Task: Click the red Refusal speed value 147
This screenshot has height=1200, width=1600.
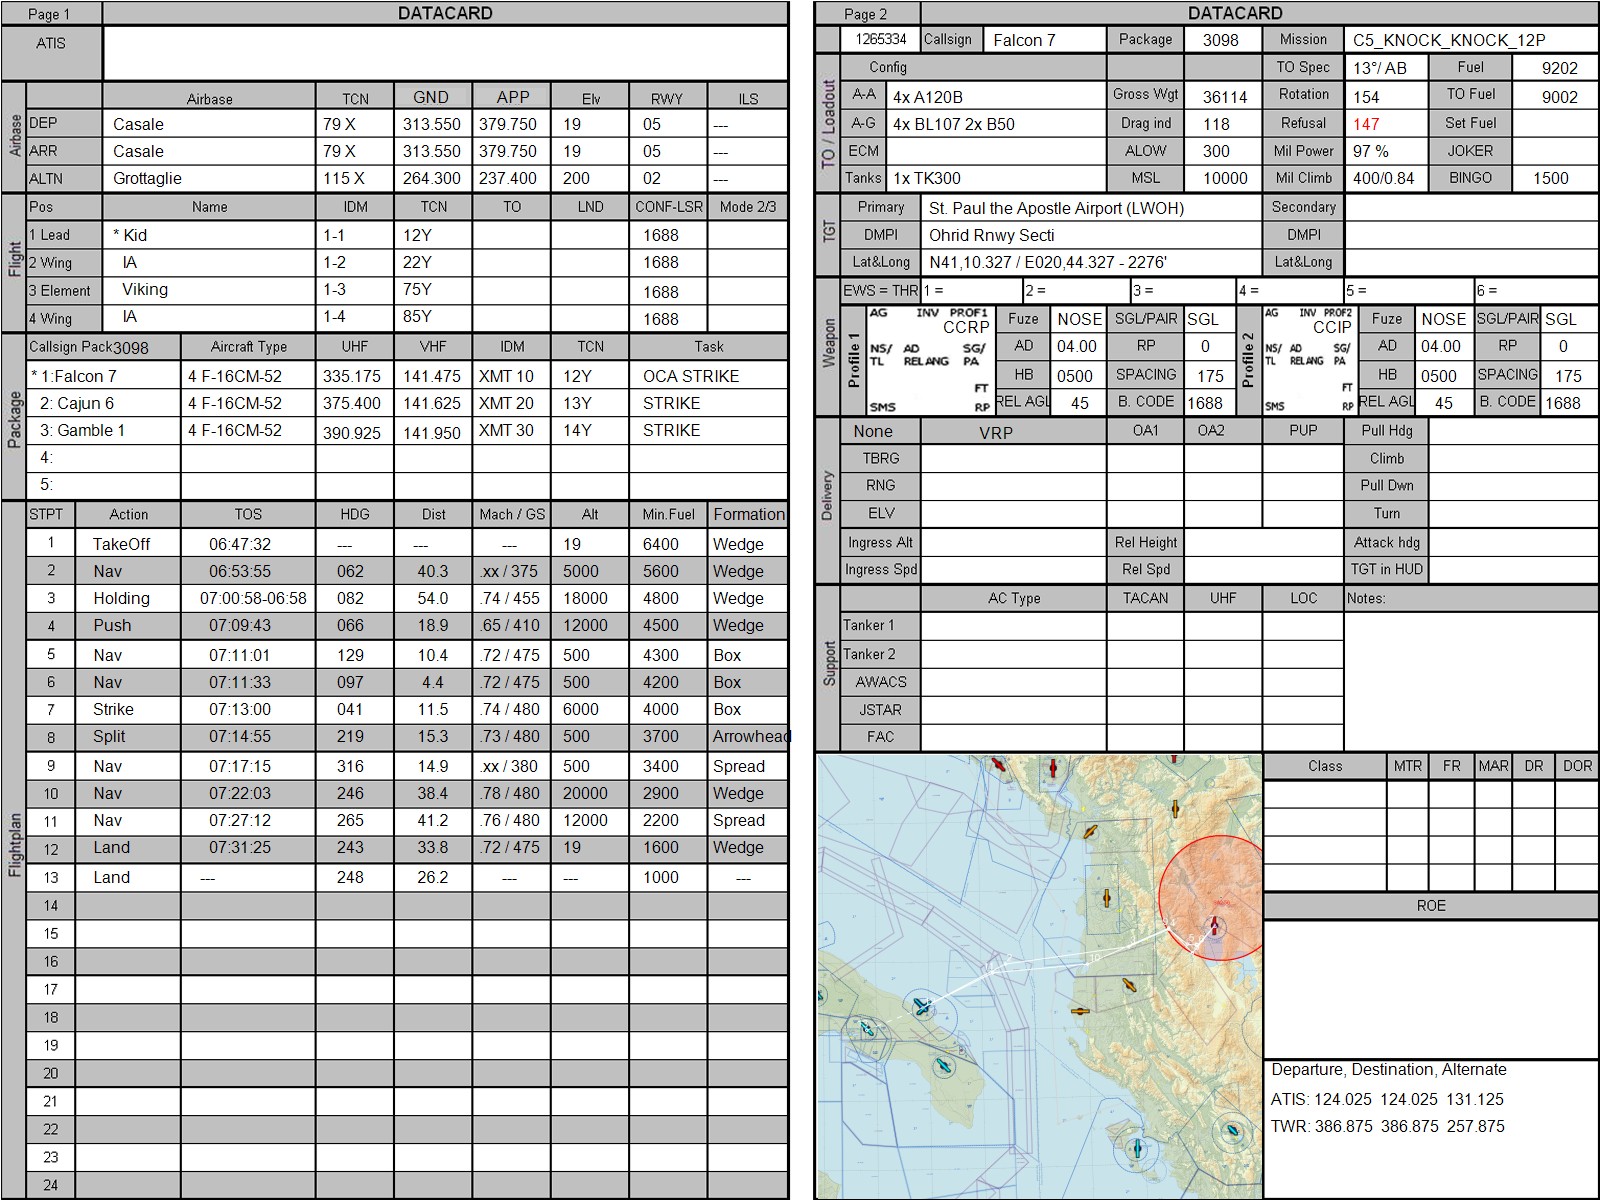Action: (x=1366, y=124)
